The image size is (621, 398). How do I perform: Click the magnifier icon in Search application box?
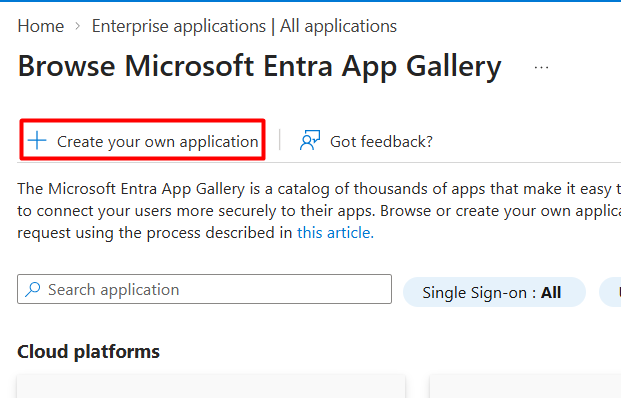33,289
